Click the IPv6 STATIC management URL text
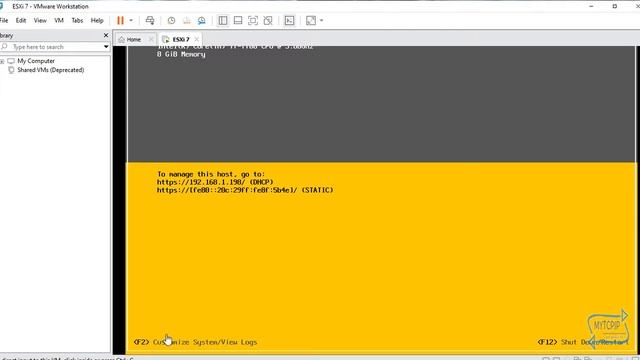The width and height of the screenshot is (640, 360). [245, 190]
